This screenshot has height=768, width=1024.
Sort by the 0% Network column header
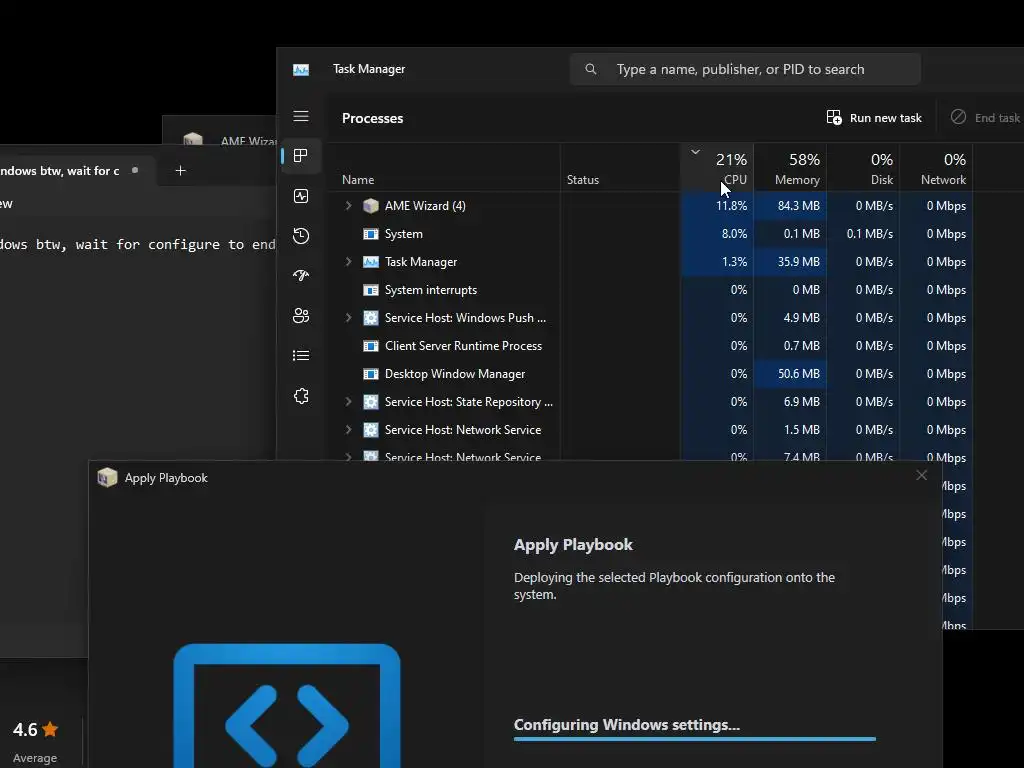click(x=936, y=168)
